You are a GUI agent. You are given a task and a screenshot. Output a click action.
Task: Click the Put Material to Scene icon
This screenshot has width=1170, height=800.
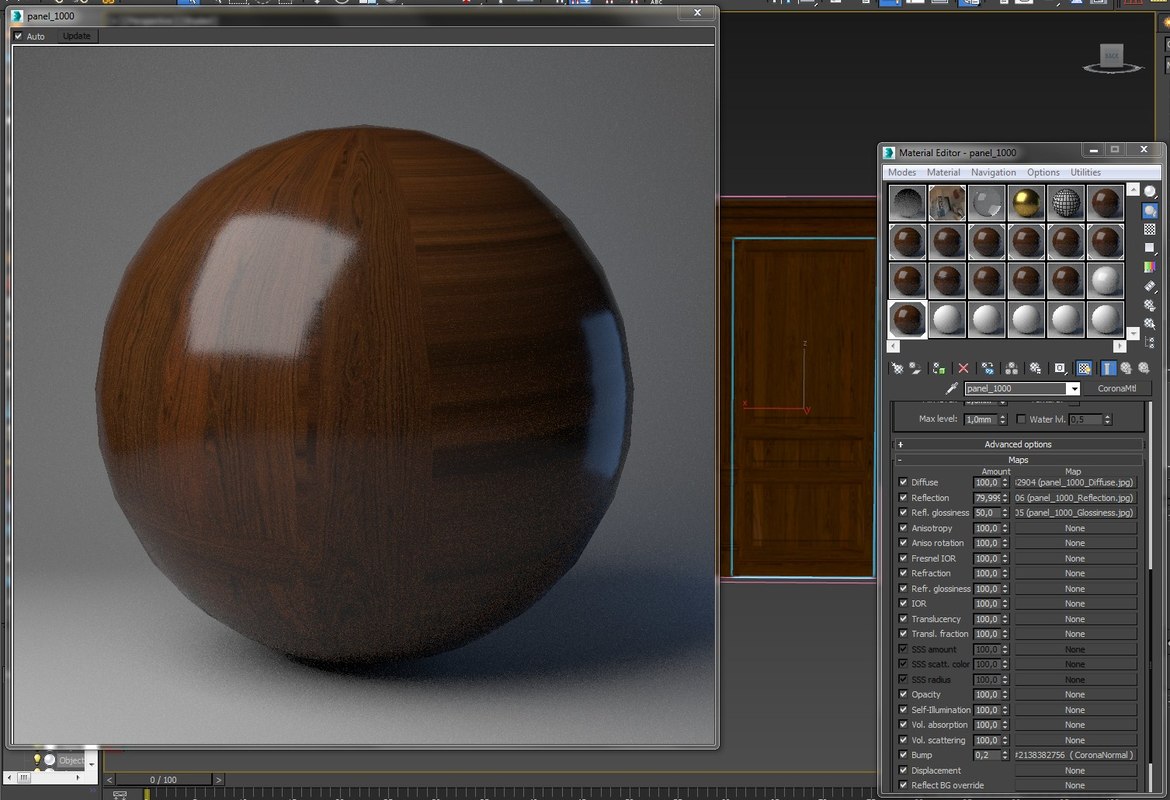[x=916, y=369]
